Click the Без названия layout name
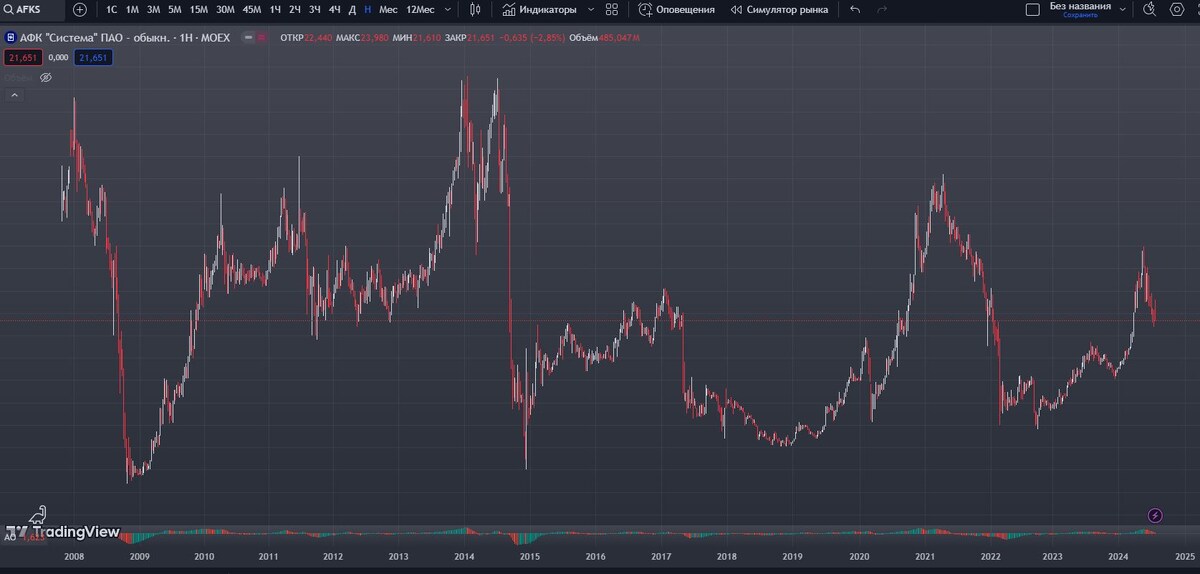Viewport: 1200px width, 574px height. click(x=1080, y=6)
